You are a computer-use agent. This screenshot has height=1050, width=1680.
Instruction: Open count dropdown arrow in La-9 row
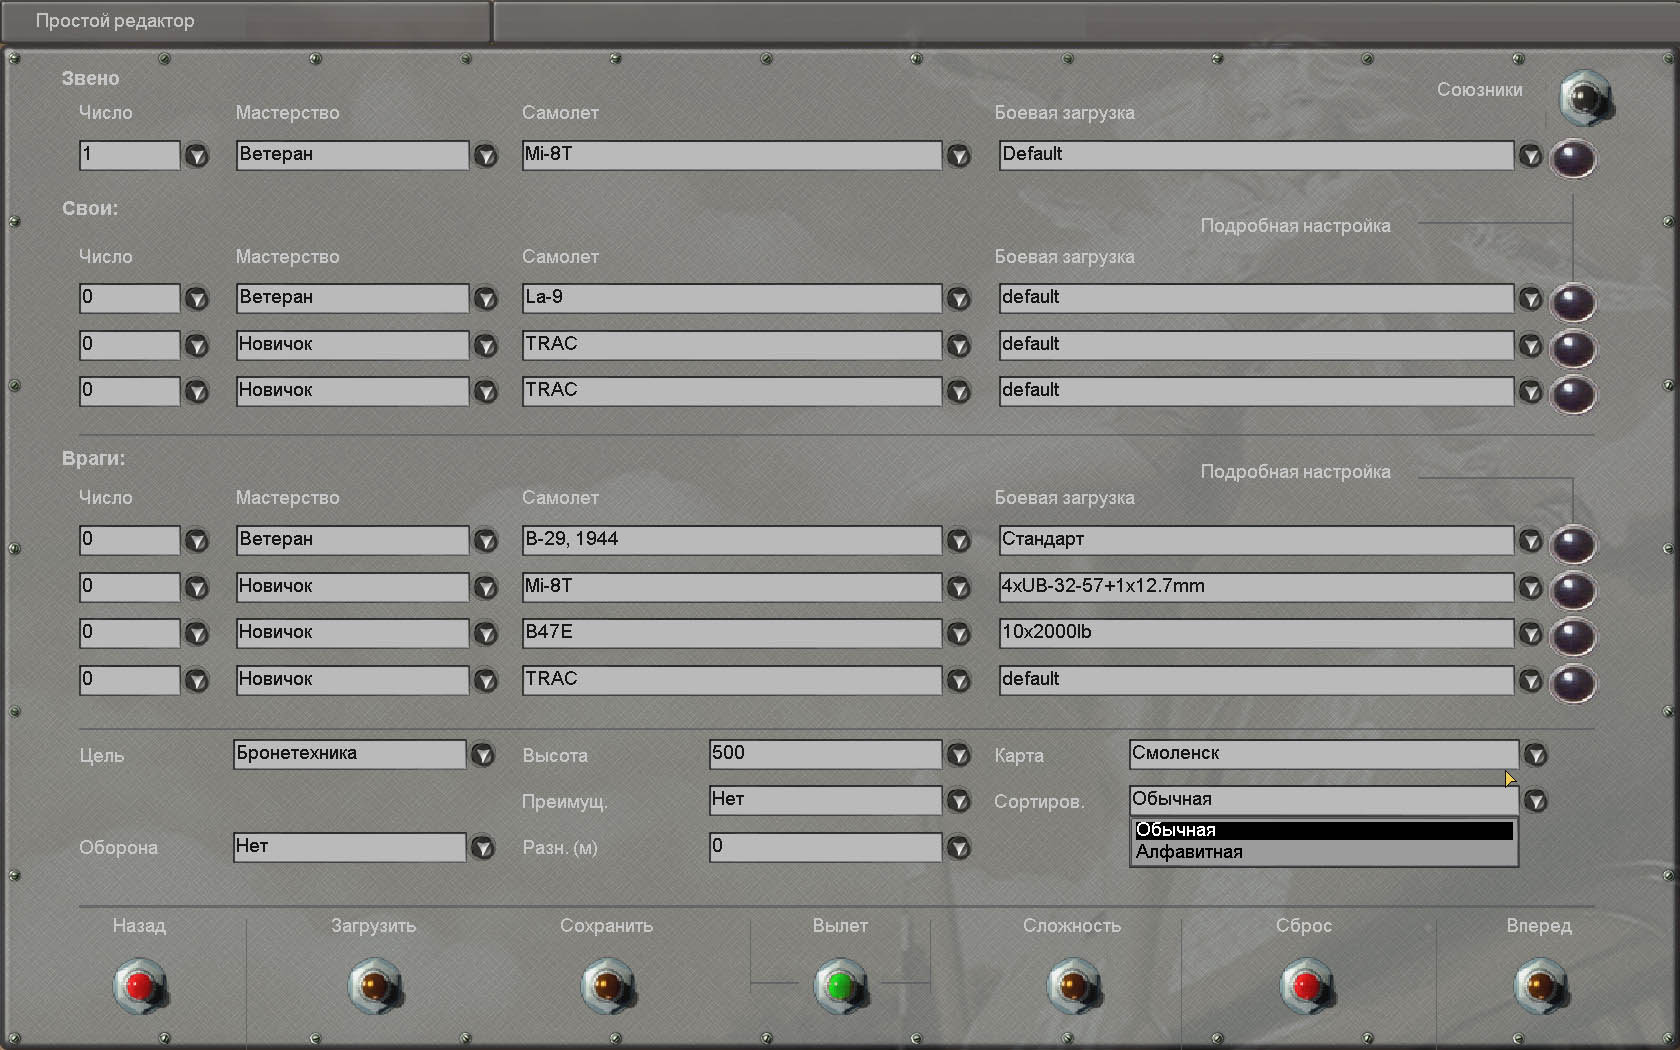click(197, 299)
